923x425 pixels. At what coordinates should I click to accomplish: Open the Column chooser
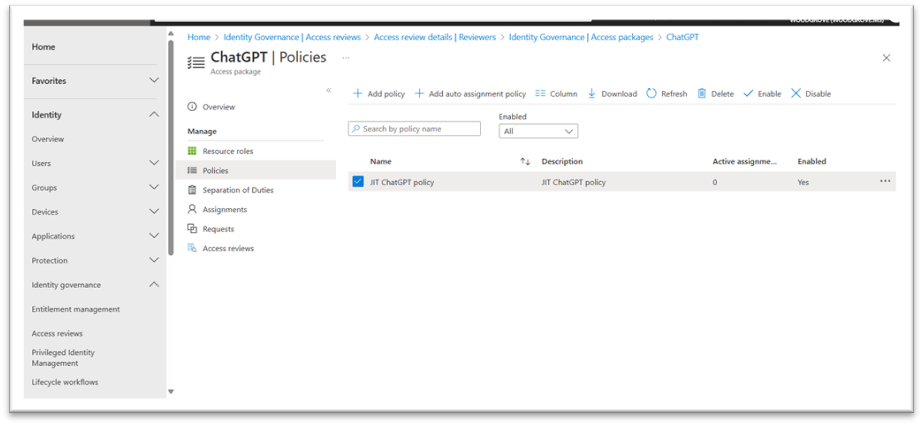click(x=556, y=94)
